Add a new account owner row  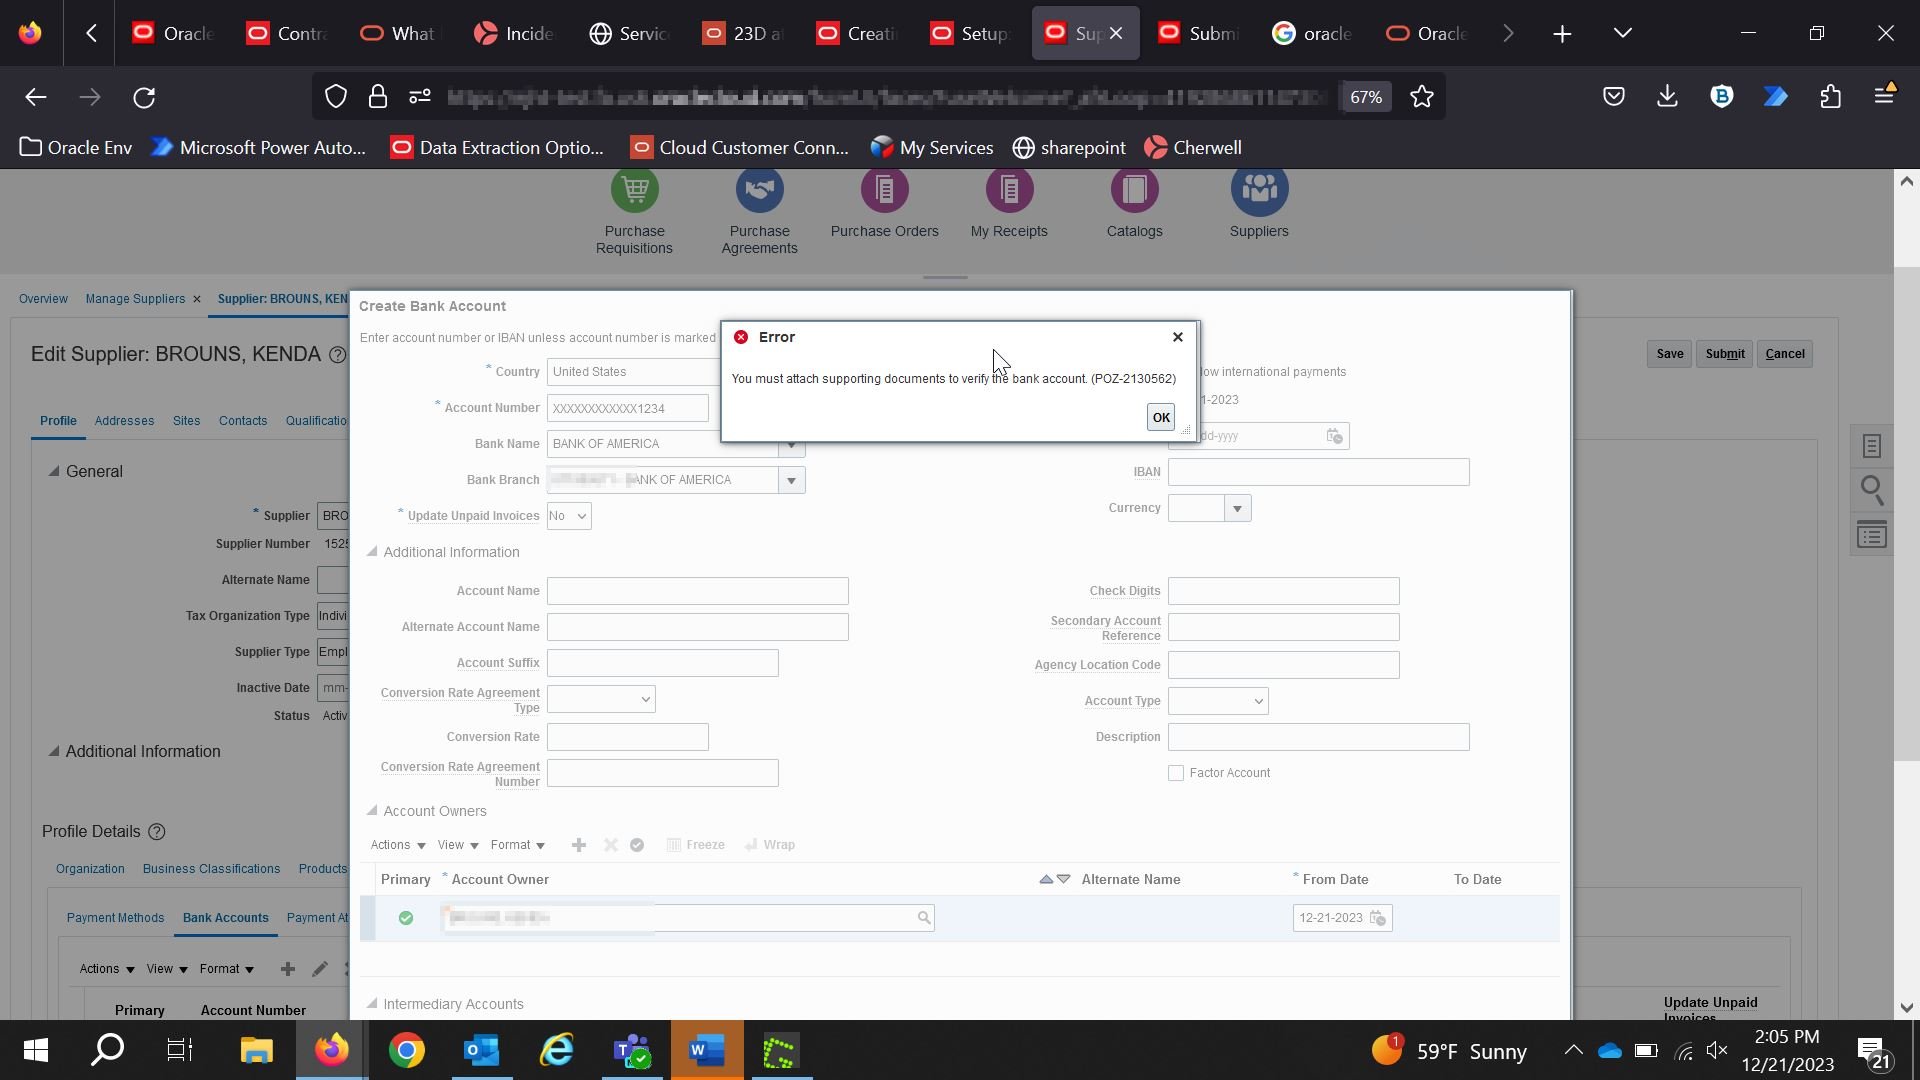pyautogui.click(x=578, y=845)
